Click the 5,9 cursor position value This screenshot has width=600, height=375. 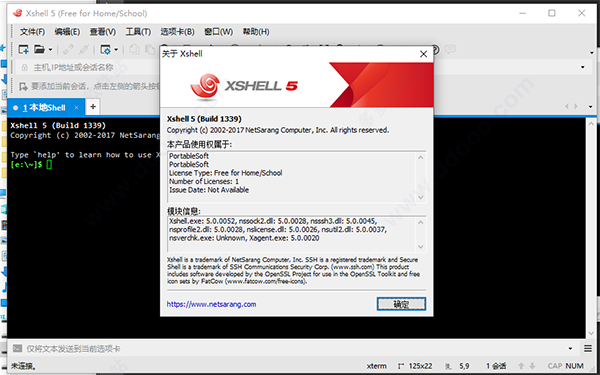pos(464,366)
